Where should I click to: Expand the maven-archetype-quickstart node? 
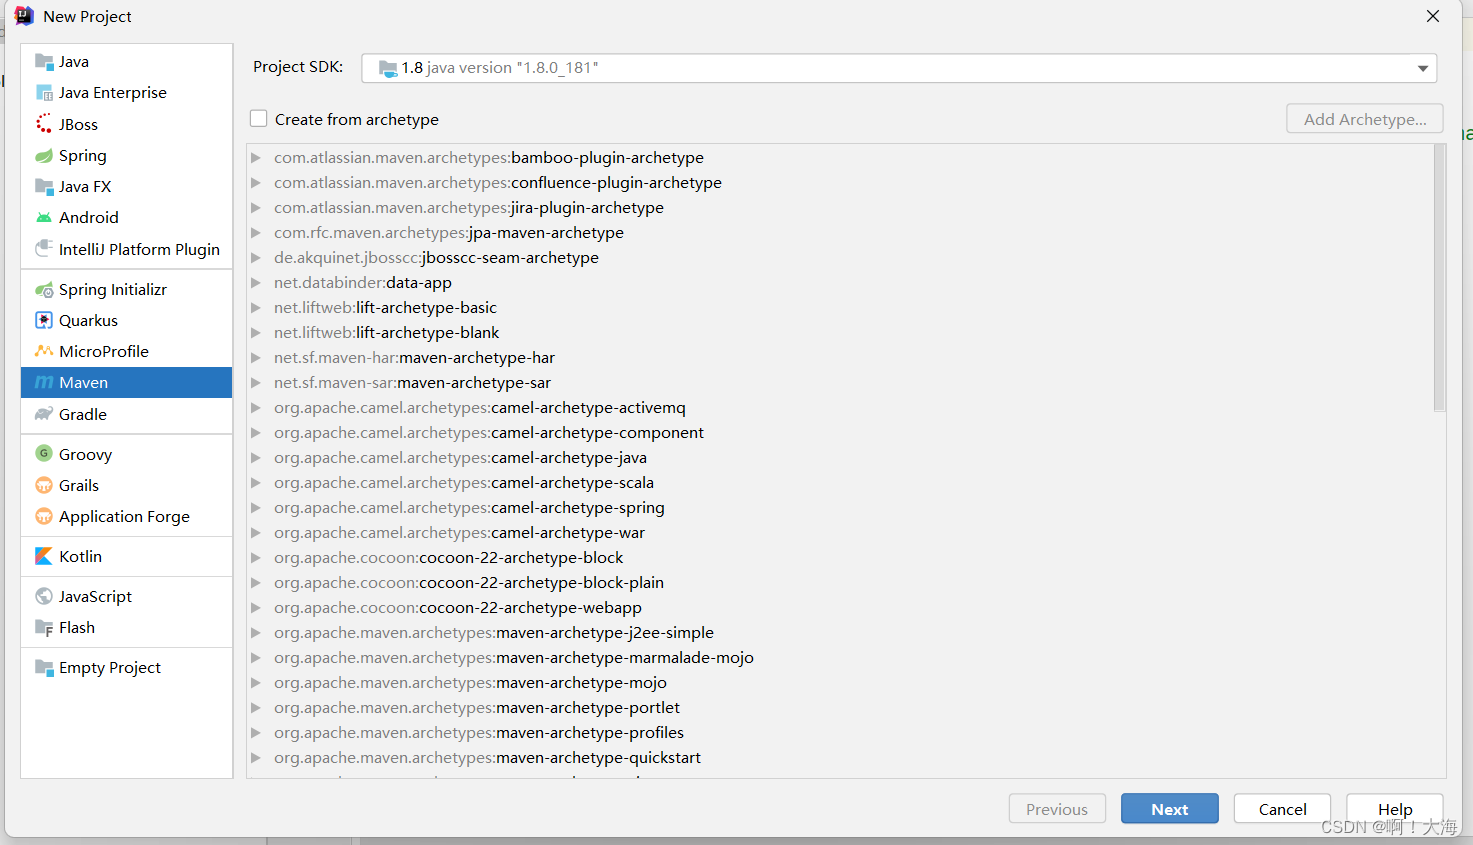click(256, 758)
